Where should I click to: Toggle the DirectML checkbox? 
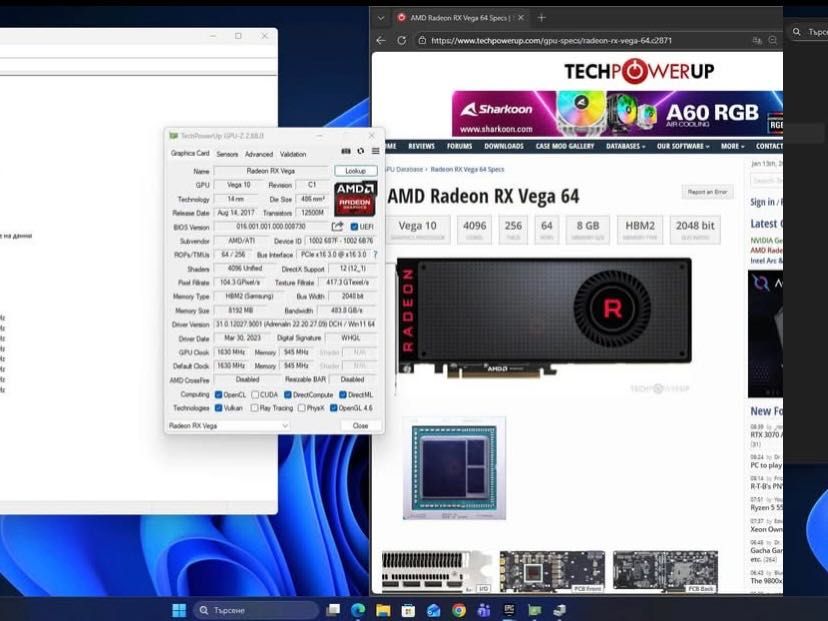click(x=343, y=394)
